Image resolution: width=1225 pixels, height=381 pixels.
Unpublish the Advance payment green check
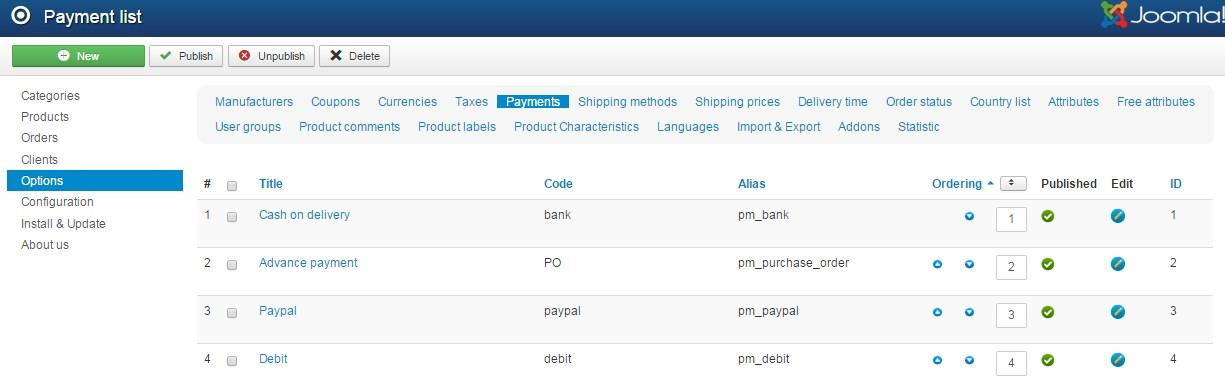(1048, 264)
